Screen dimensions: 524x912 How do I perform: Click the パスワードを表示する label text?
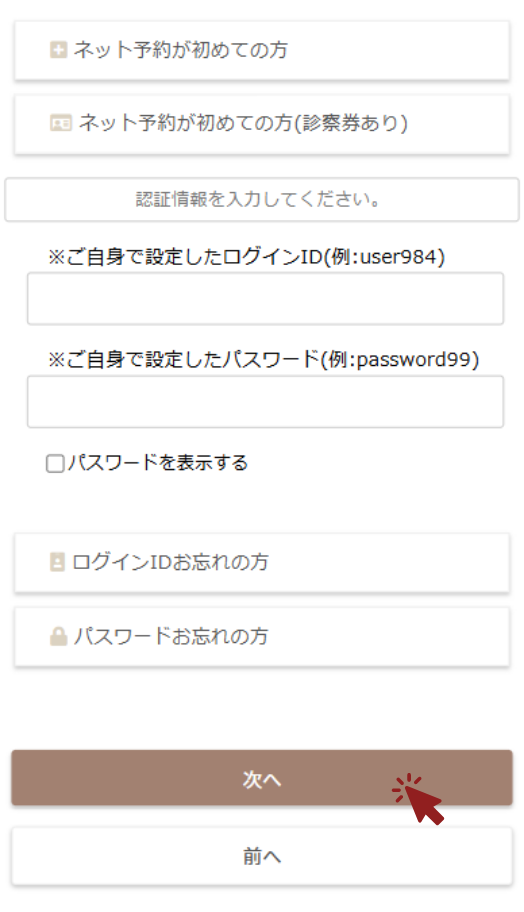tap(158, 464)
